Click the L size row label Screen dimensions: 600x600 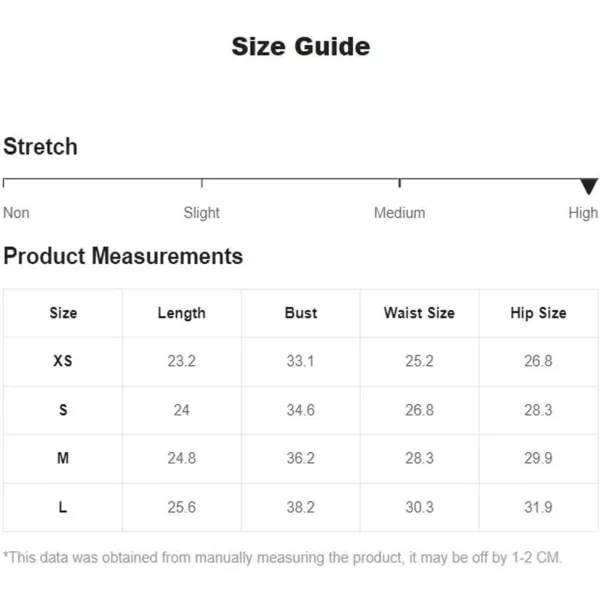coord(63,507)
